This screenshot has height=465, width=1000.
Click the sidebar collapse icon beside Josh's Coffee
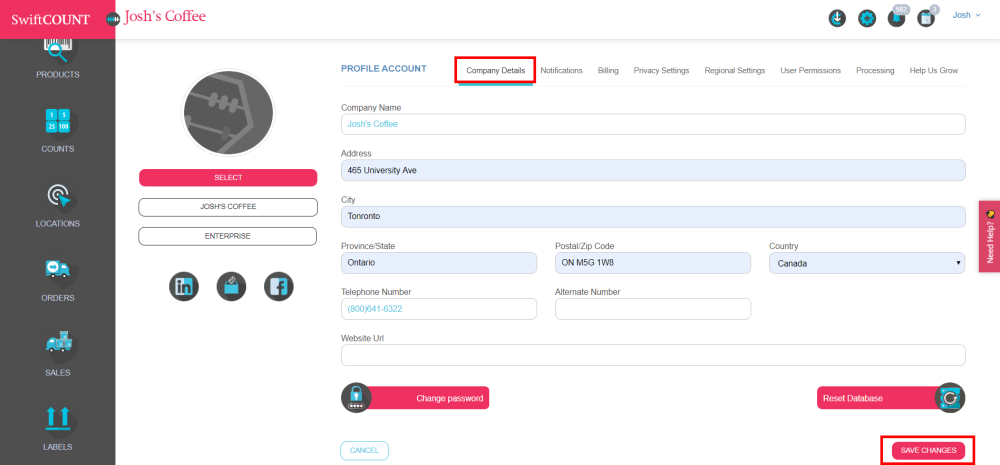pyautogui.click(x=113, y=18)
